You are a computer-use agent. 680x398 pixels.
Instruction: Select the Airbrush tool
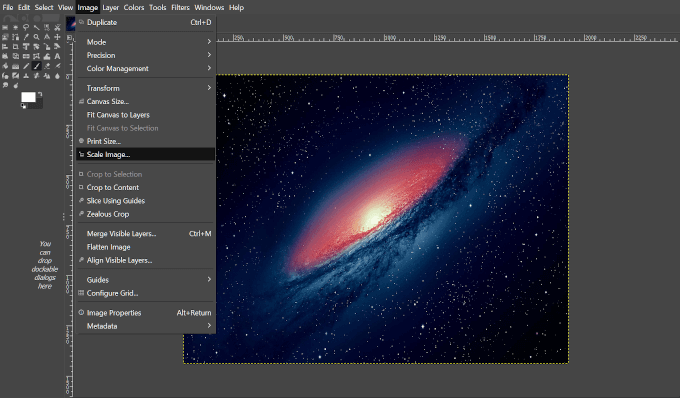57,66
